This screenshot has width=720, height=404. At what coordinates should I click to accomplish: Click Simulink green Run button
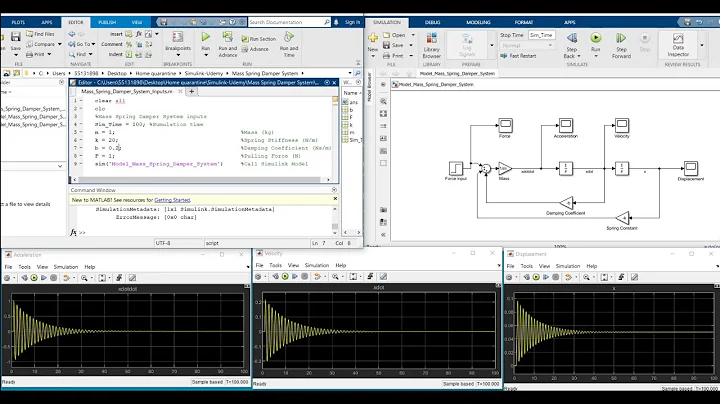pos(596,38)
